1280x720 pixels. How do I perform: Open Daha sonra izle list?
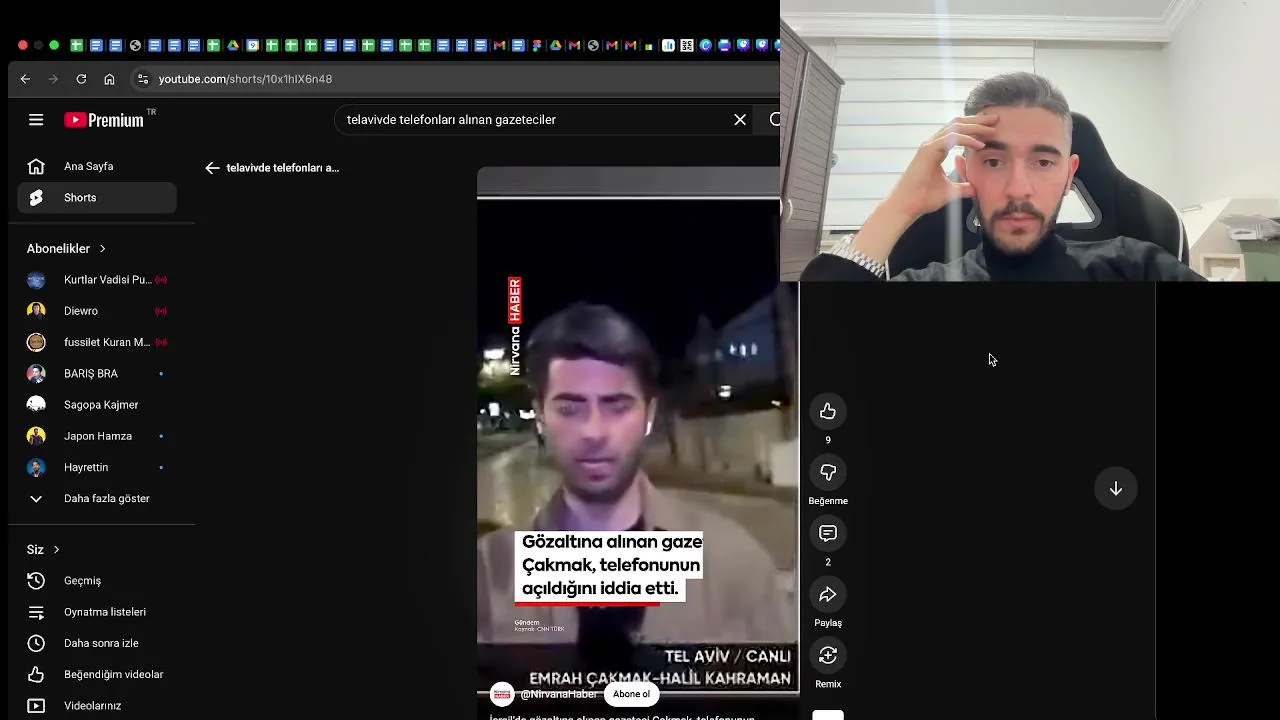tap(97, 643)
